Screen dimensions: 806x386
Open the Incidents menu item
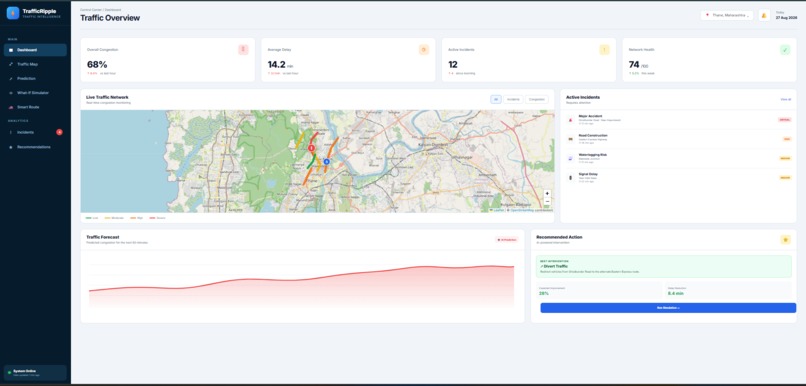[x=35, y=132]
